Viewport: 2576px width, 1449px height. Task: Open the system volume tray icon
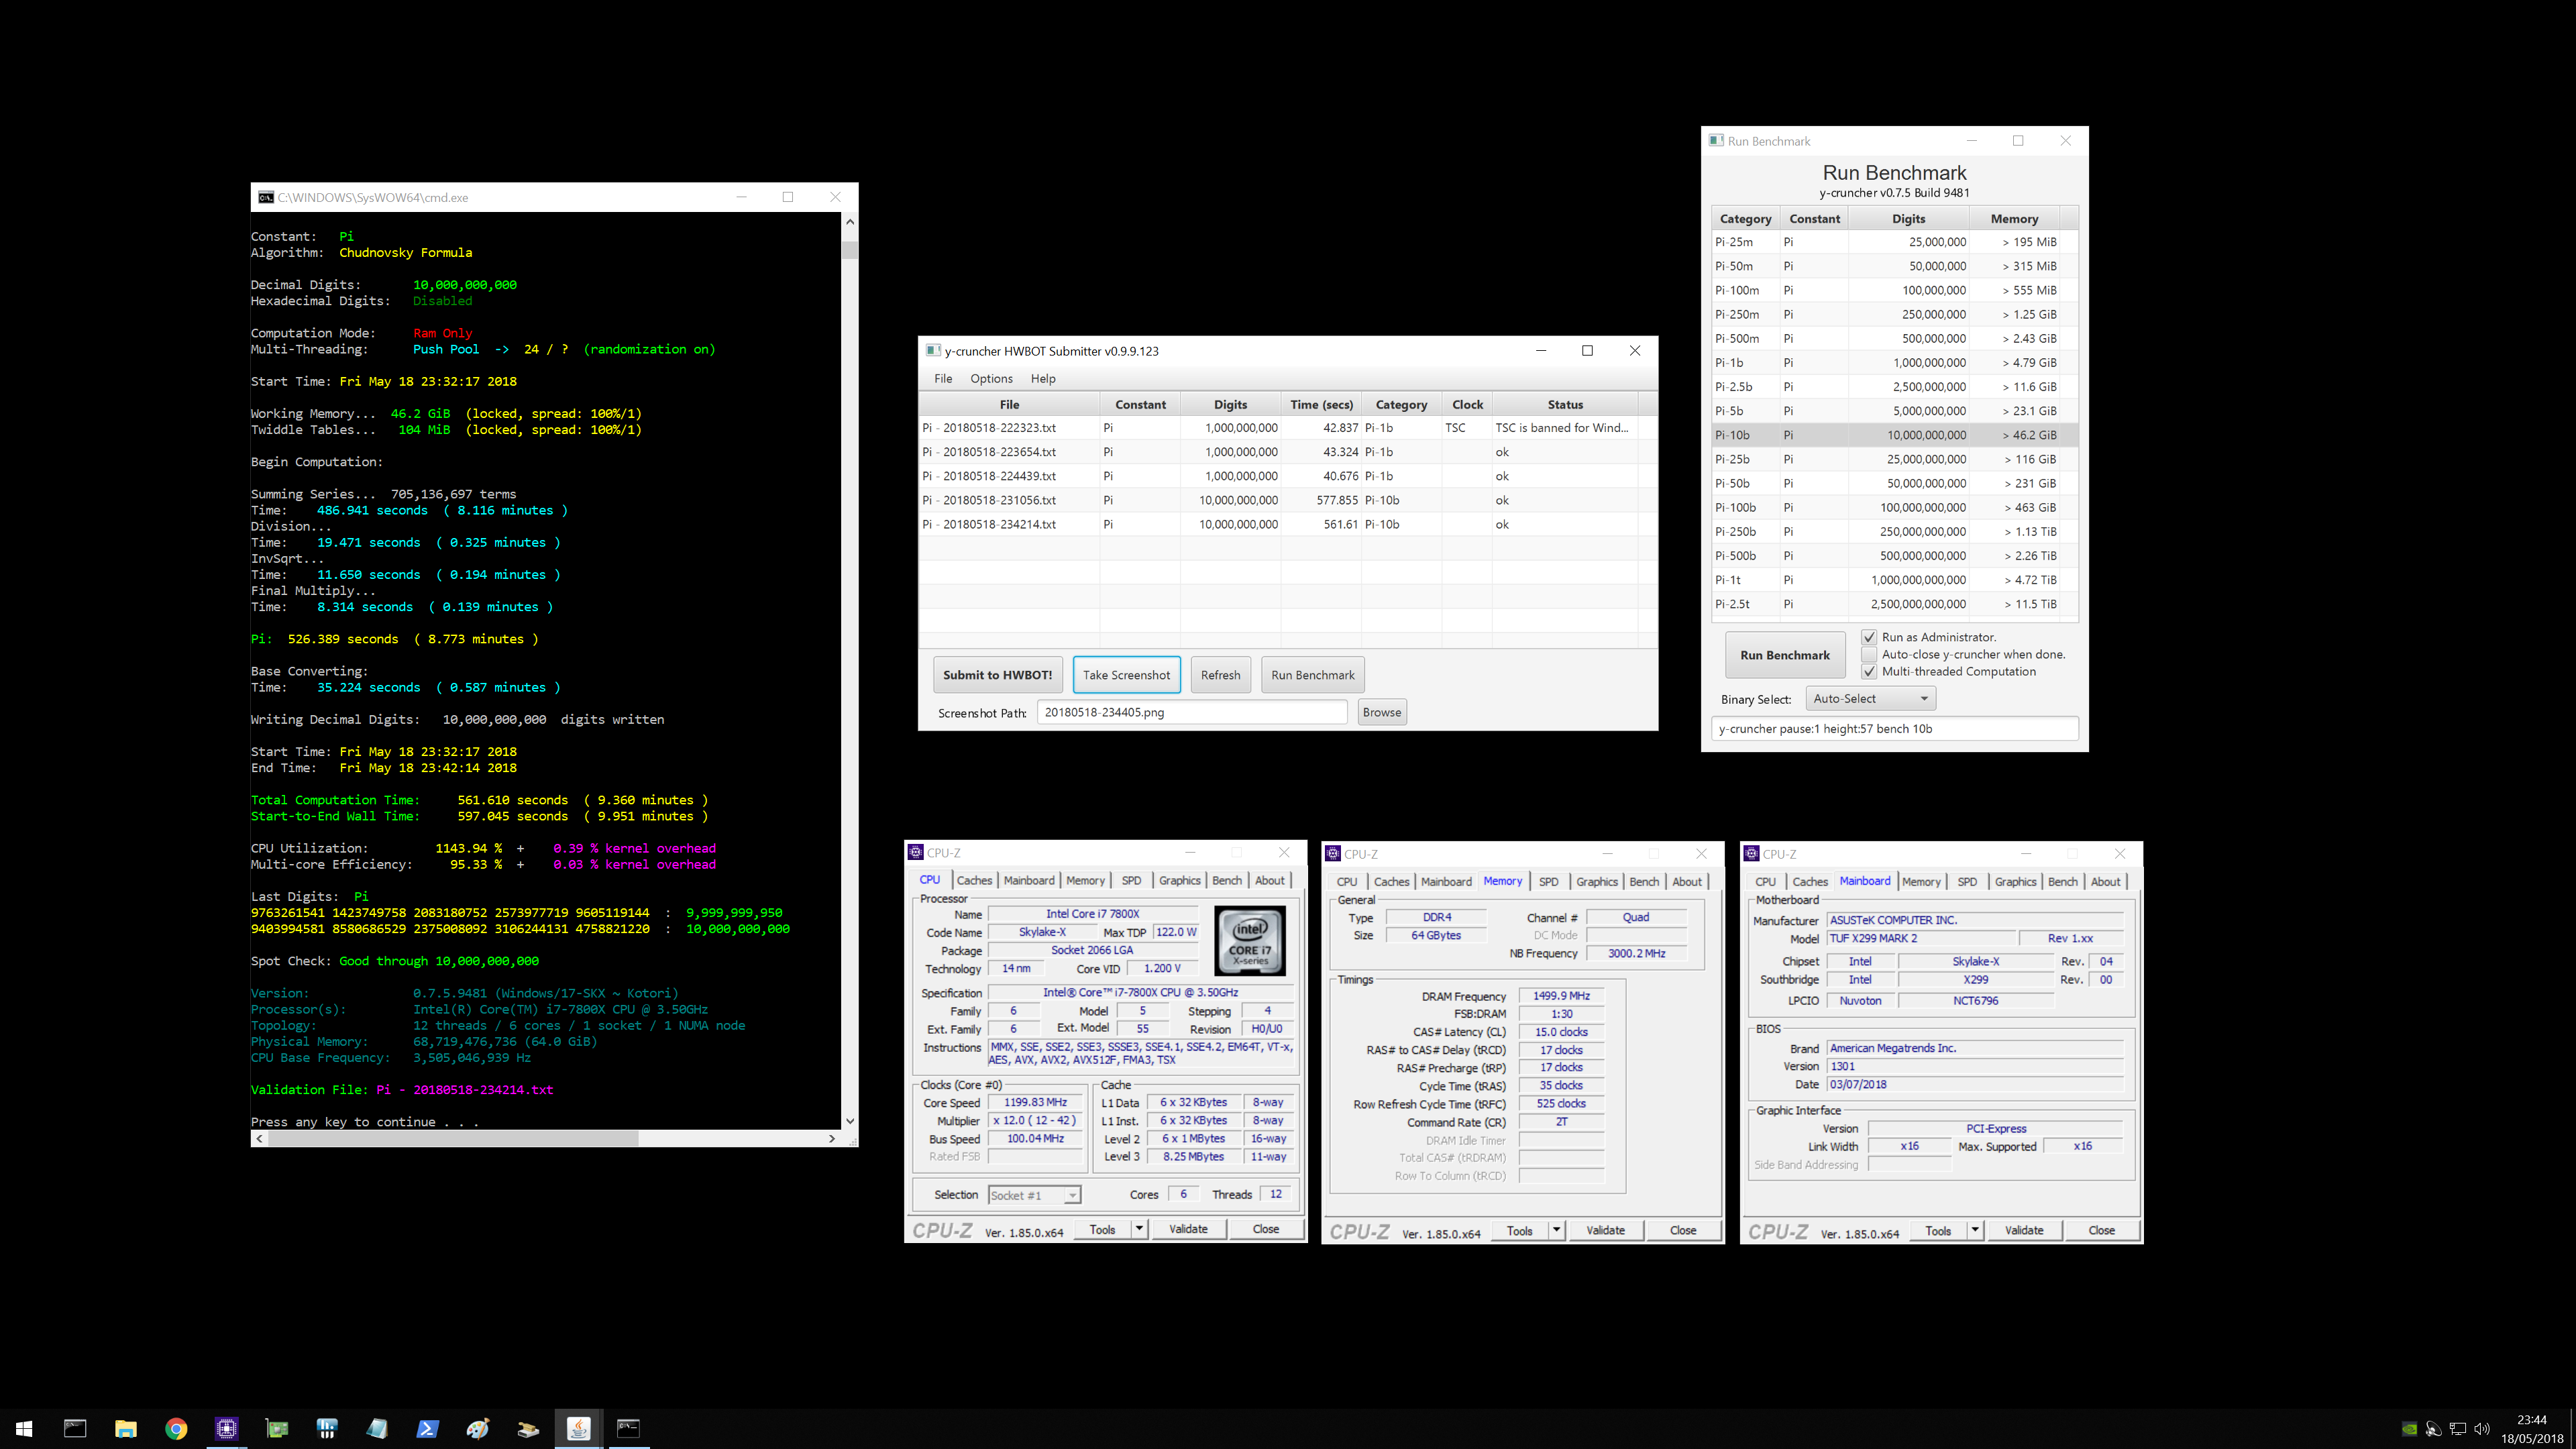[x=2482, y=1429]
